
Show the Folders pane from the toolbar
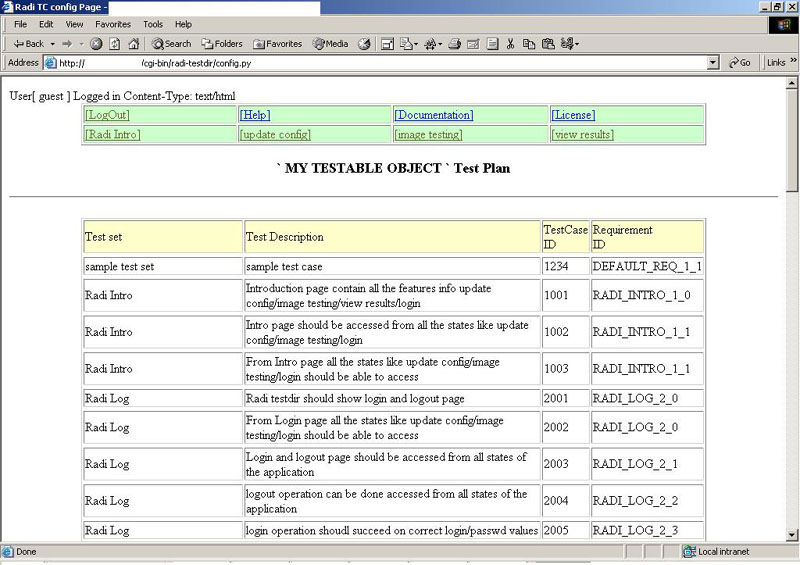[x=221, y=44]
